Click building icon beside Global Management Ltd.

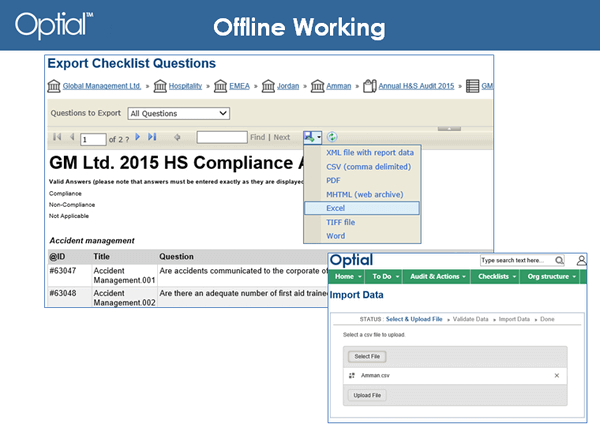(x=54, y=86)
